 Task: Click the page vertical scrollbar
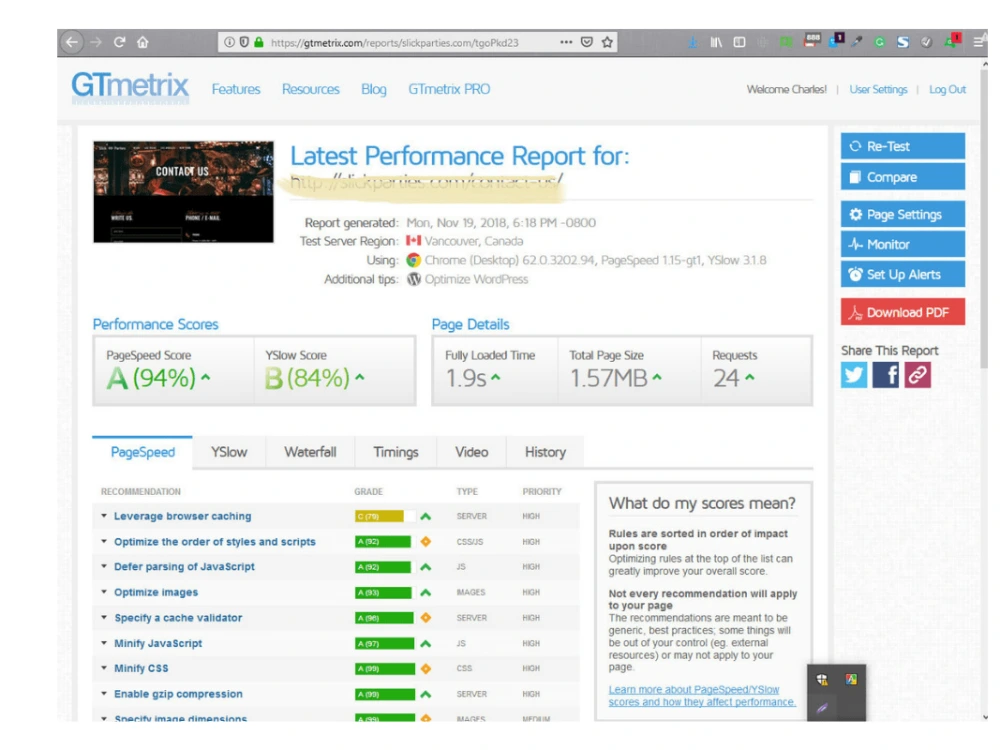click(x=984, y=217)
